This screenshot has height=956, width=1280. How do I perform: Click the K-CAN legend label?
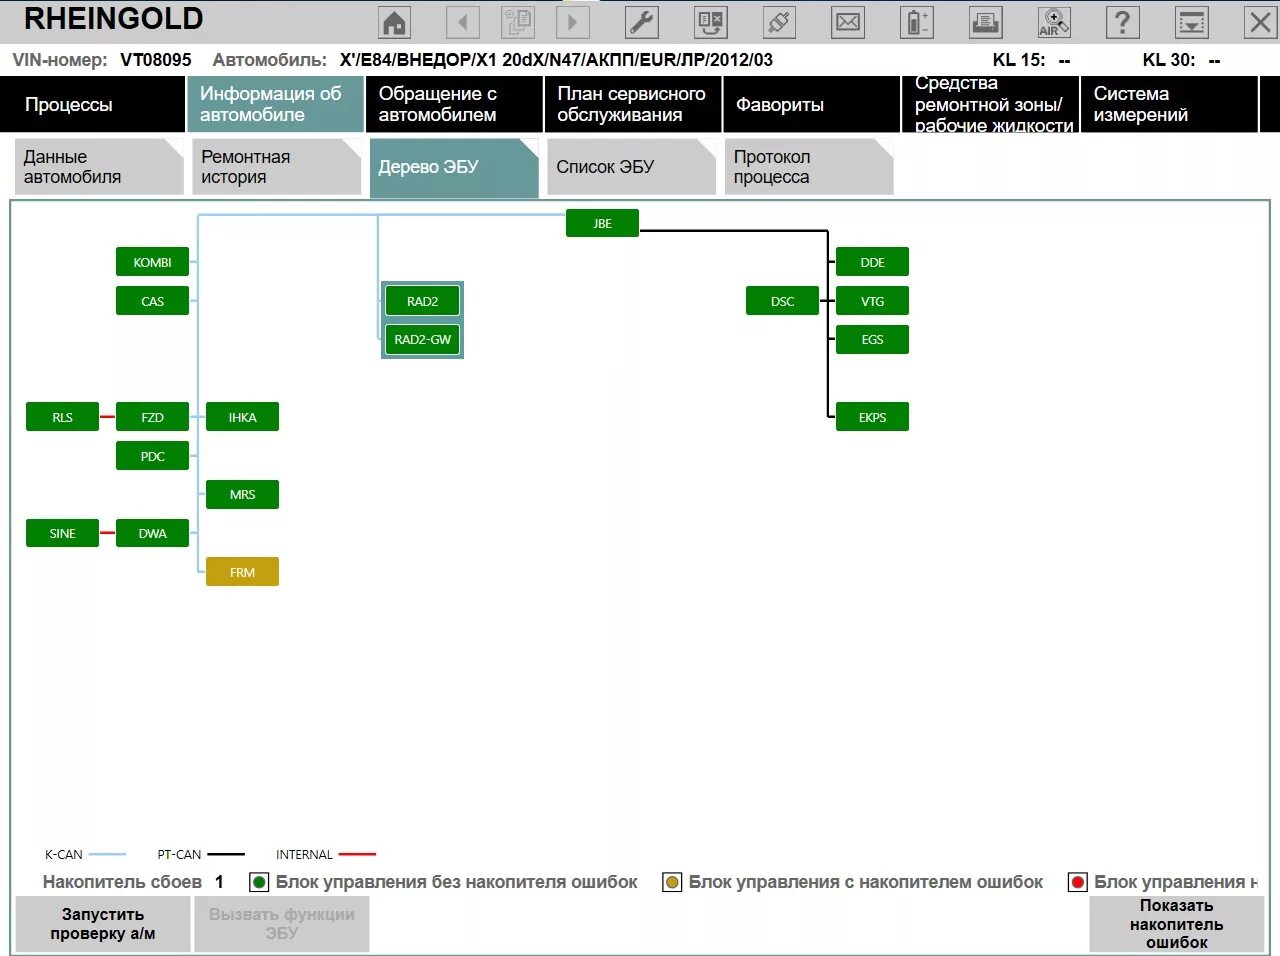click(x=64, y=854)
